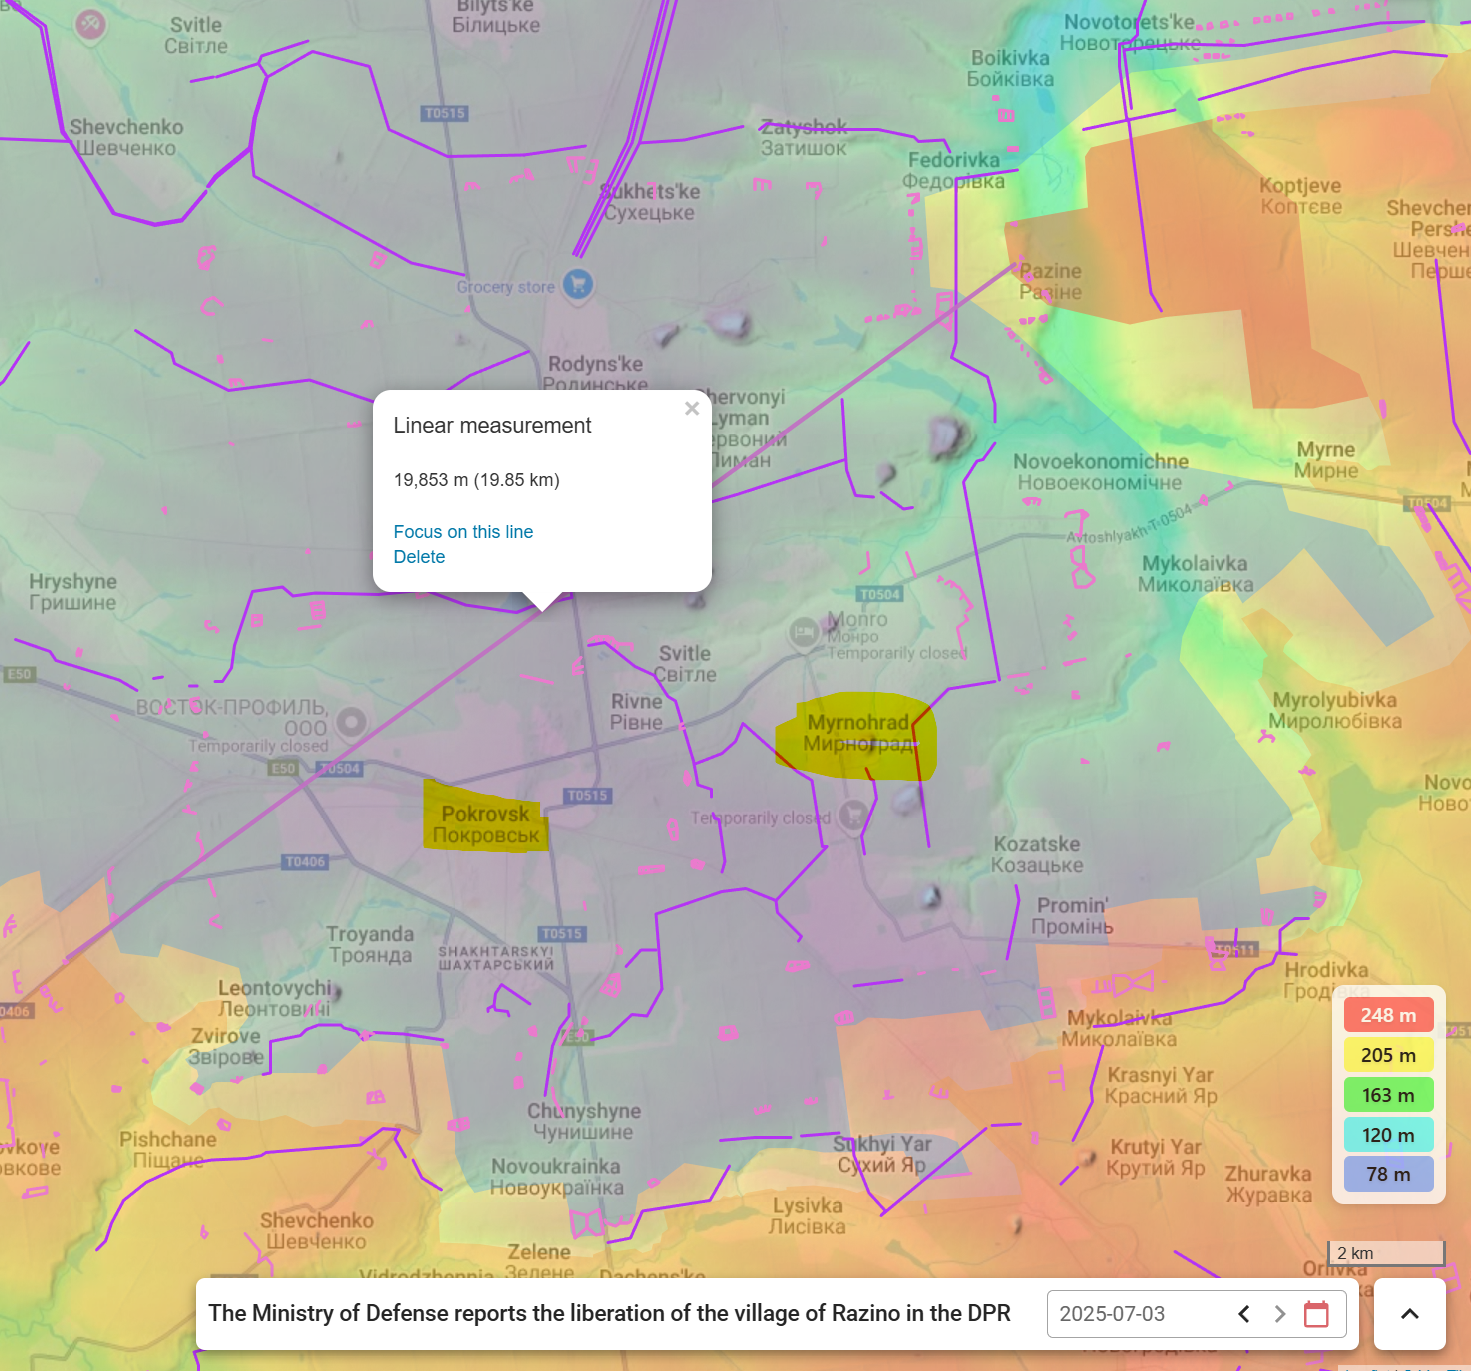Click the Boikivka village label
Viewport: 1471px width, 1371px height.
(x=1010, y=68)
